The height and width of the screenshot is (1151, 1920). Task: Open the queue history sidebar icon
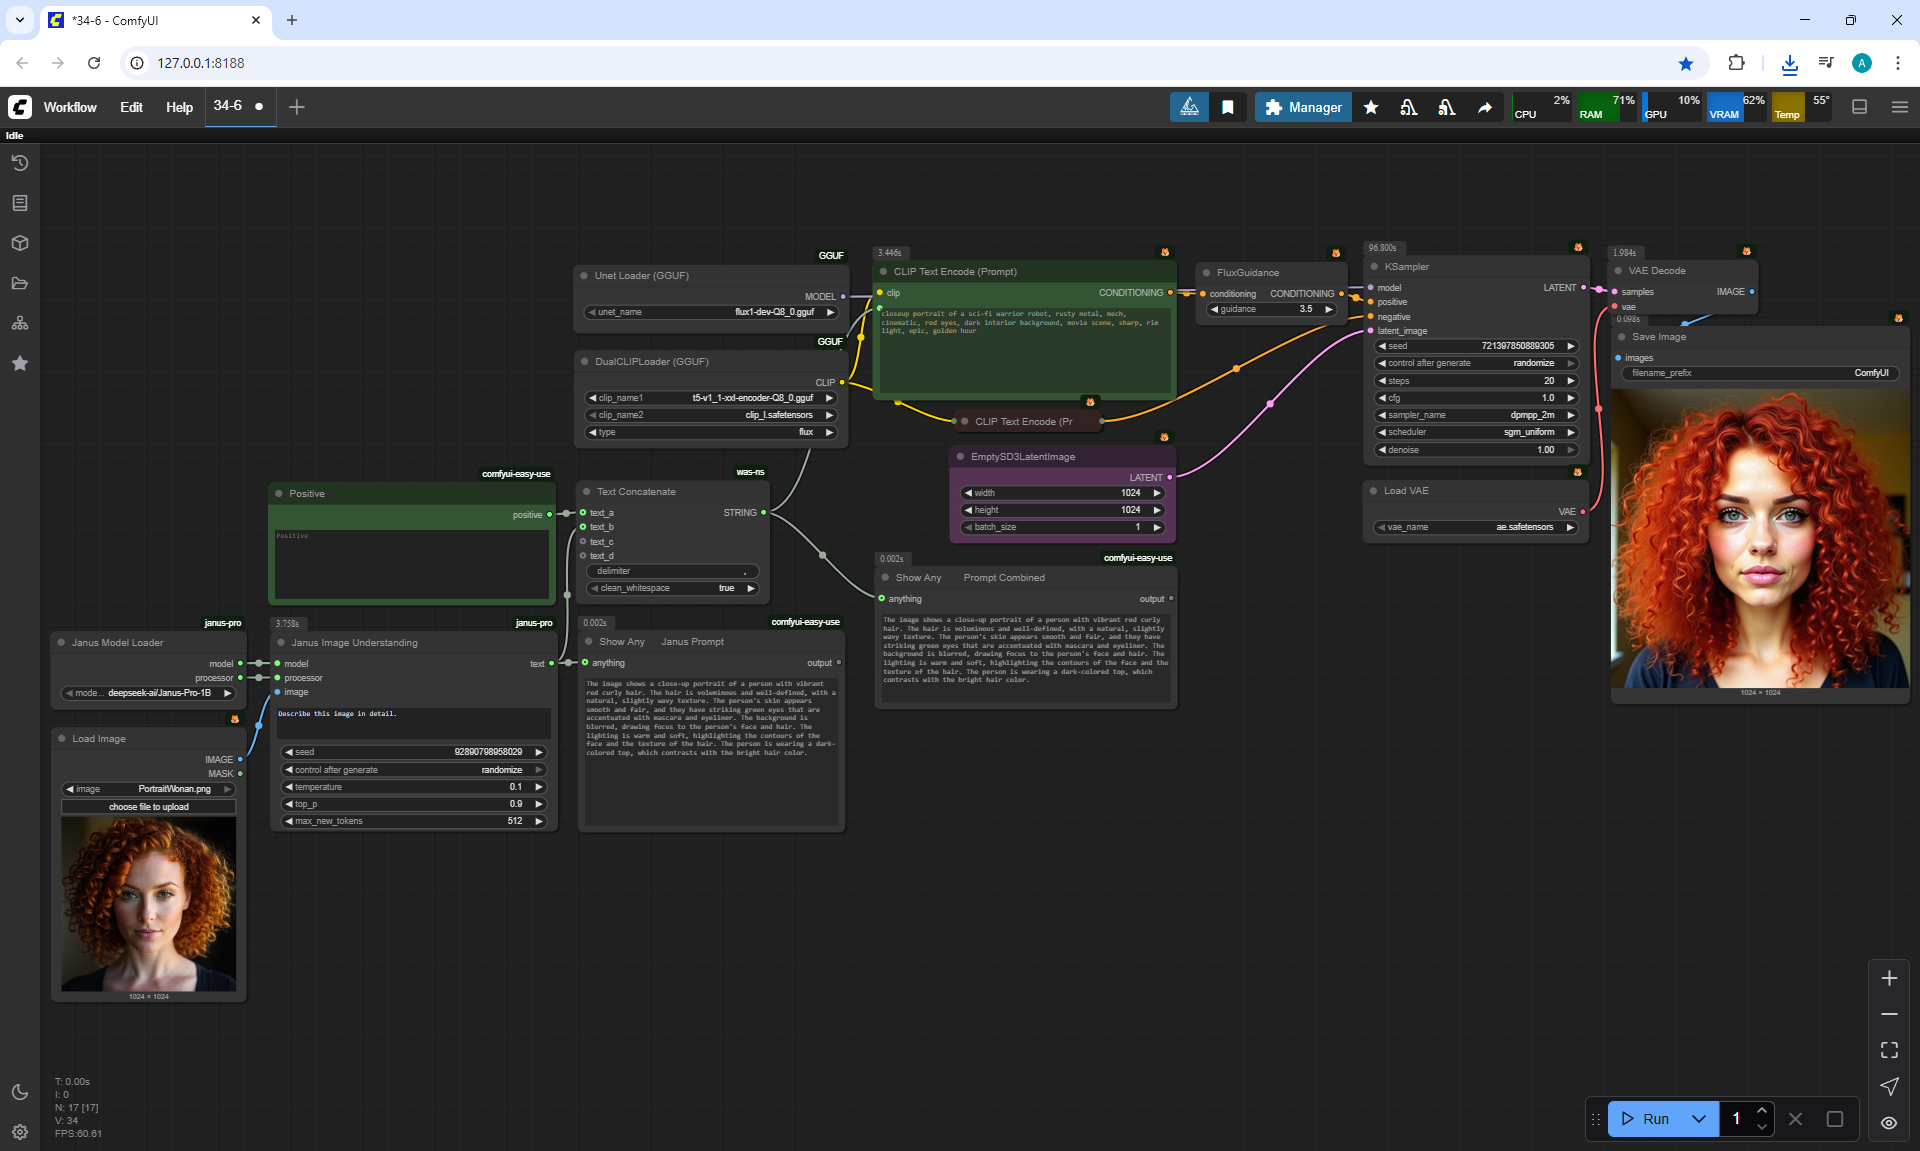19,163
